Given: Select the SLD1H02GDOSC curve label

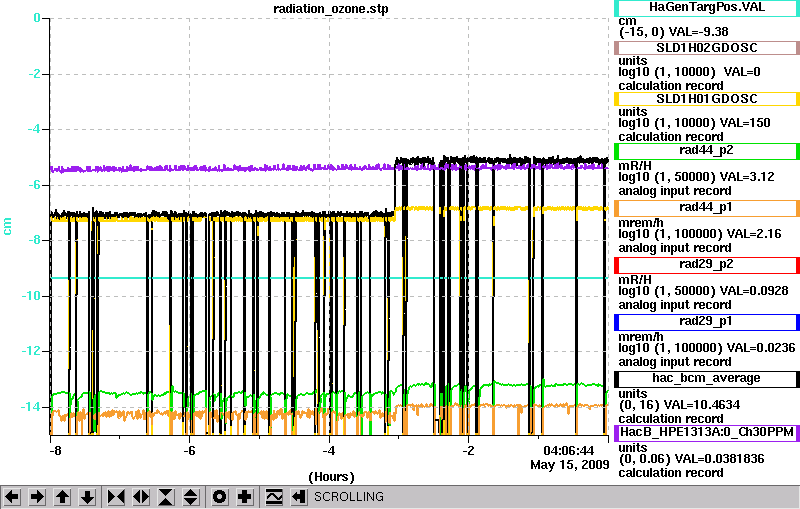Looking at the screenshot, I should coord(707,48).
